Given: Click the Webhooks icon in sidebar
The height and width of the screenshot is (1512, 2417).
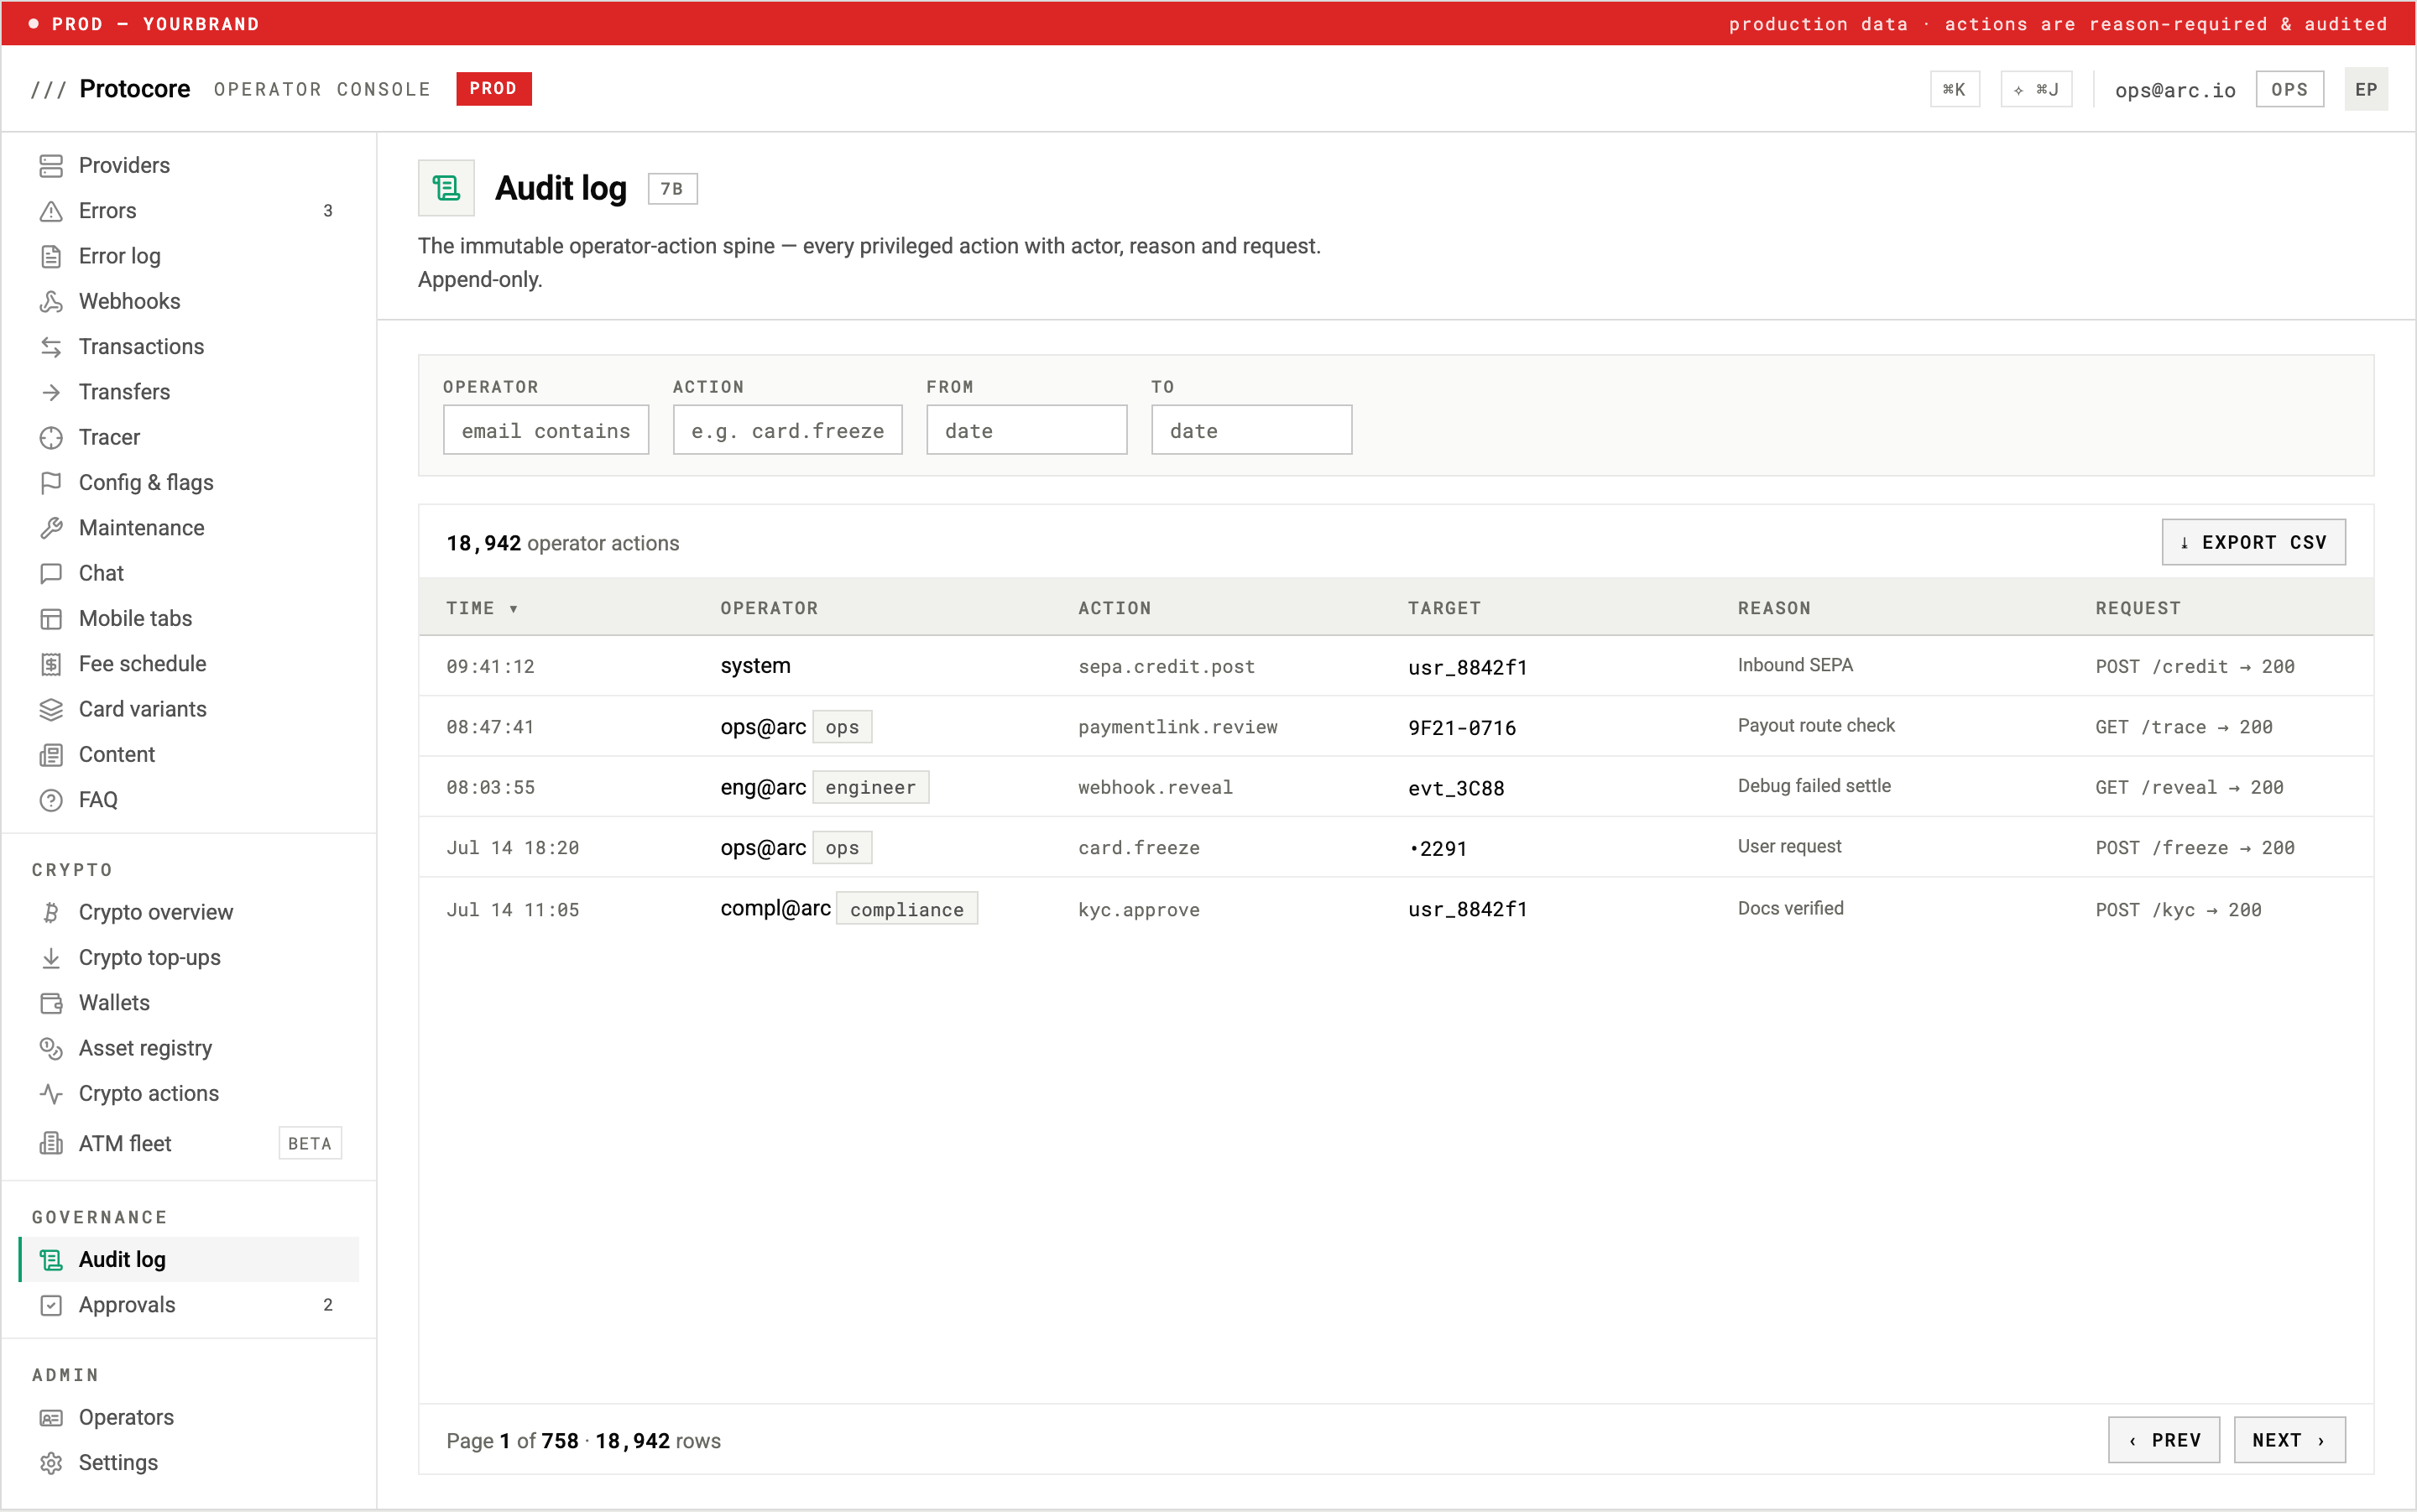Looking at the screenshot, I should pyautogui.click(x=51, y=301).
